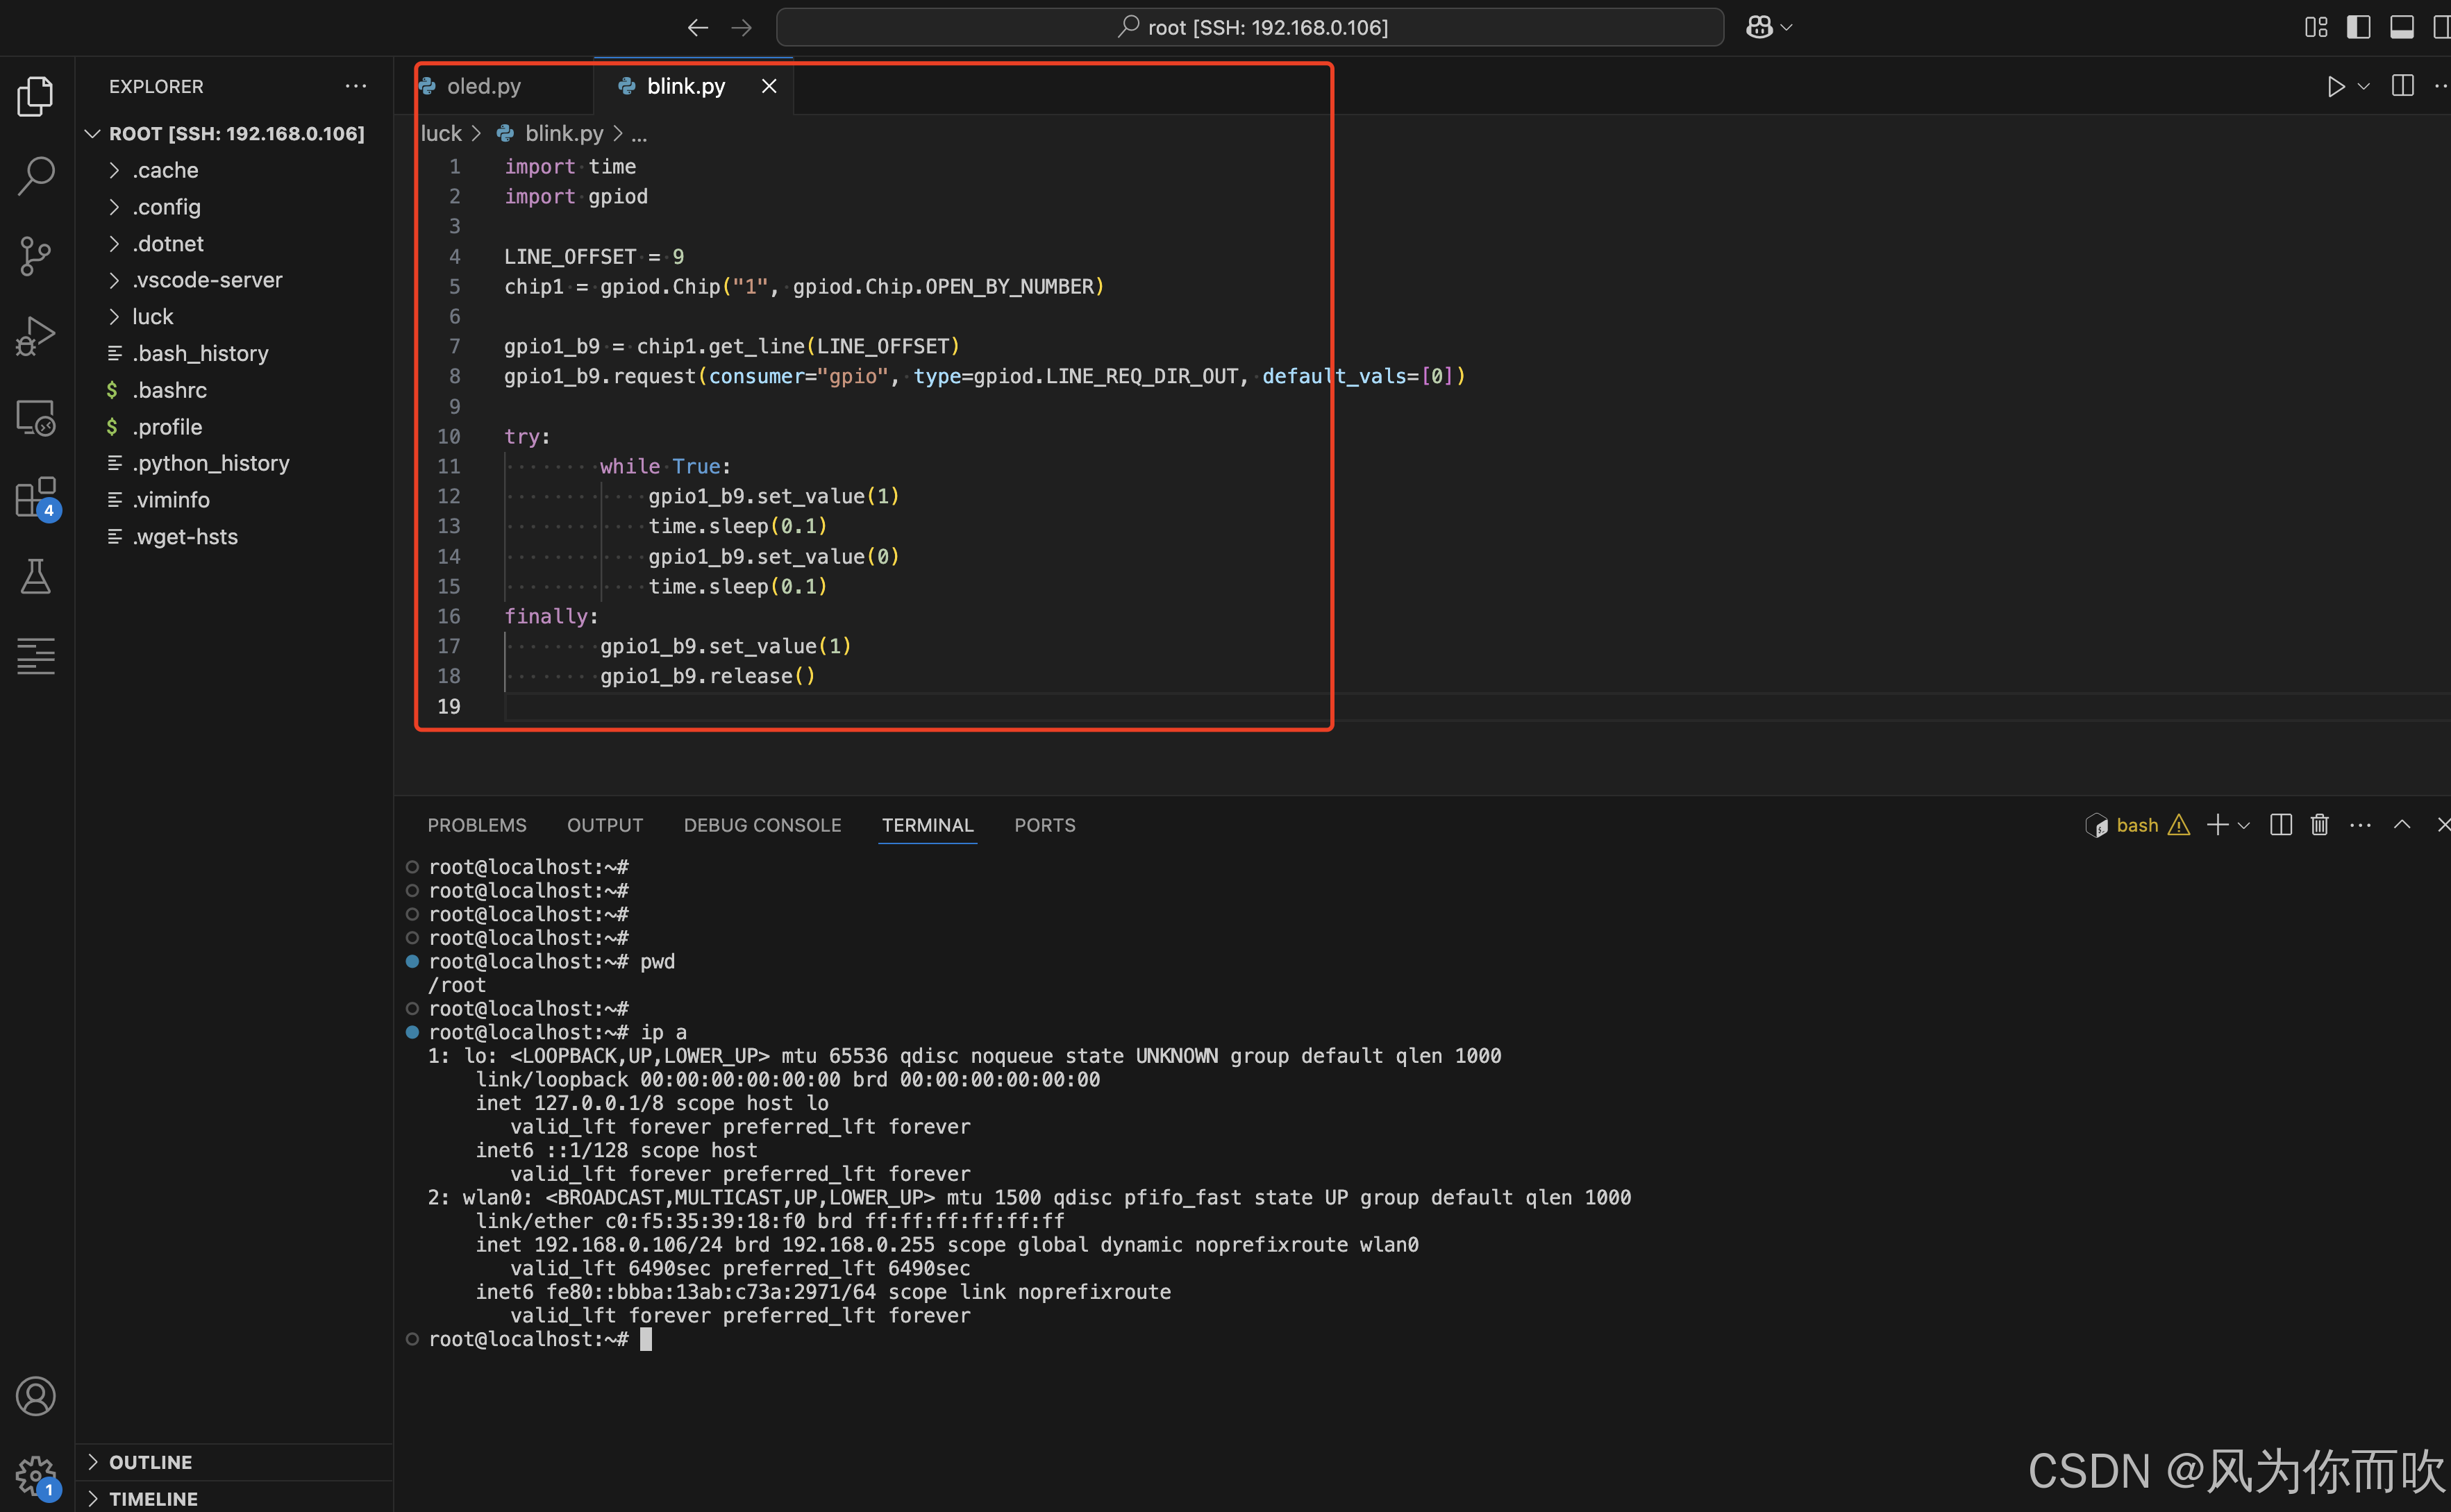Open new terminal launch profile dropdown

coord(2244,826)
